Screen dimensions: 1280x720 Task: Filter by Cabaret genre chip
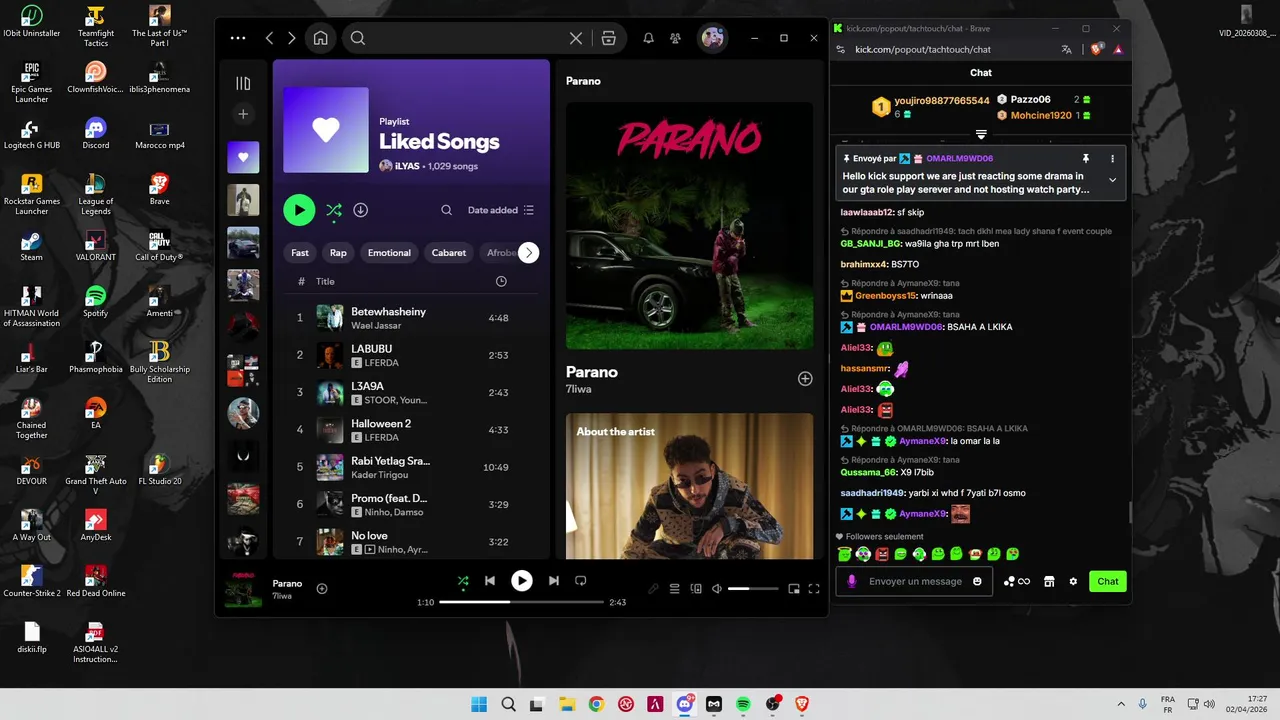coord(449,253)
